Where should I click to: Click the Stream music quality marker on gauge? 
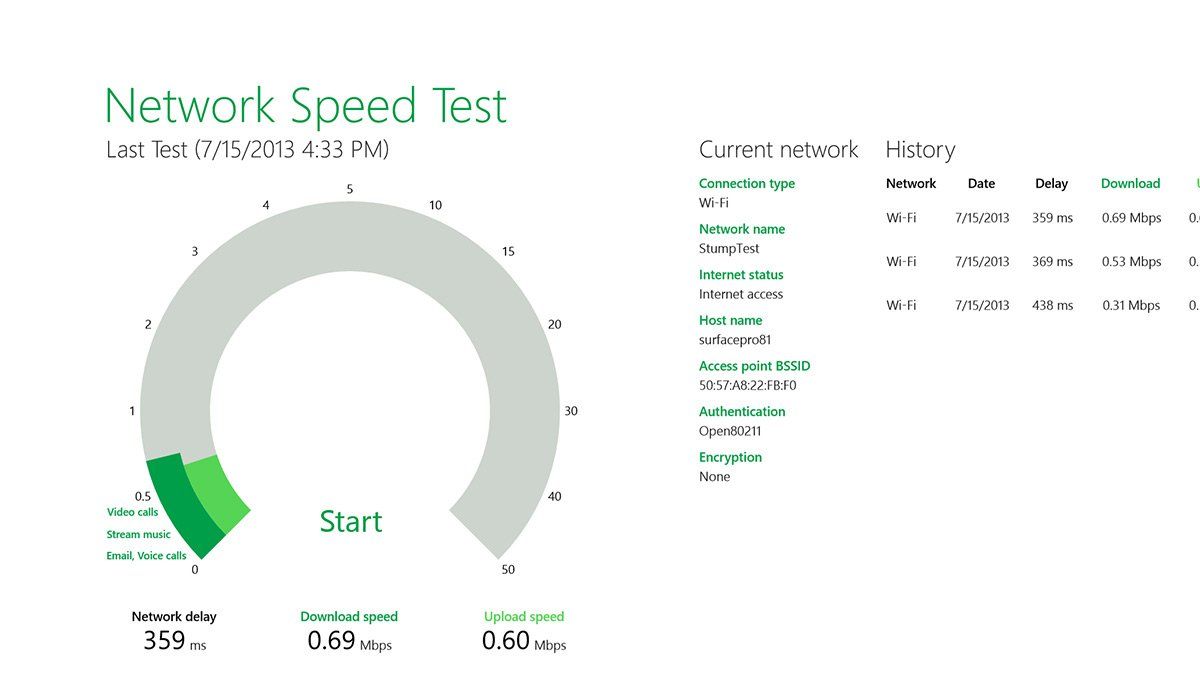pyautogui.click(x=137, y=533)
